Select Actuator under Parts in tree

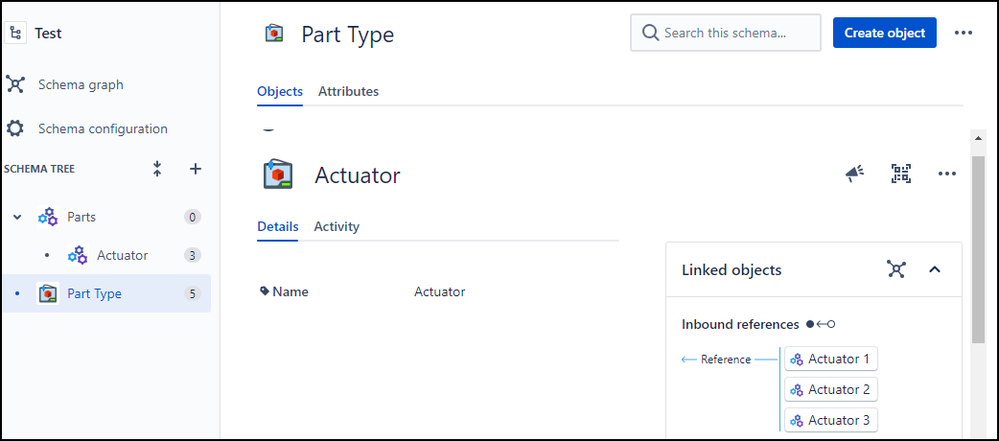(x=122, y=256)
